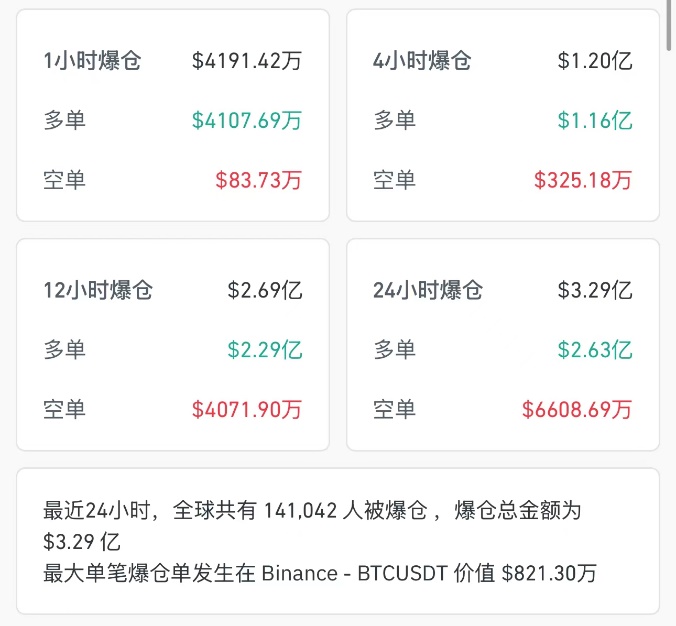Click the 12-hour long value $2.29亿
The image size is (676, 626).
point(264,350)
